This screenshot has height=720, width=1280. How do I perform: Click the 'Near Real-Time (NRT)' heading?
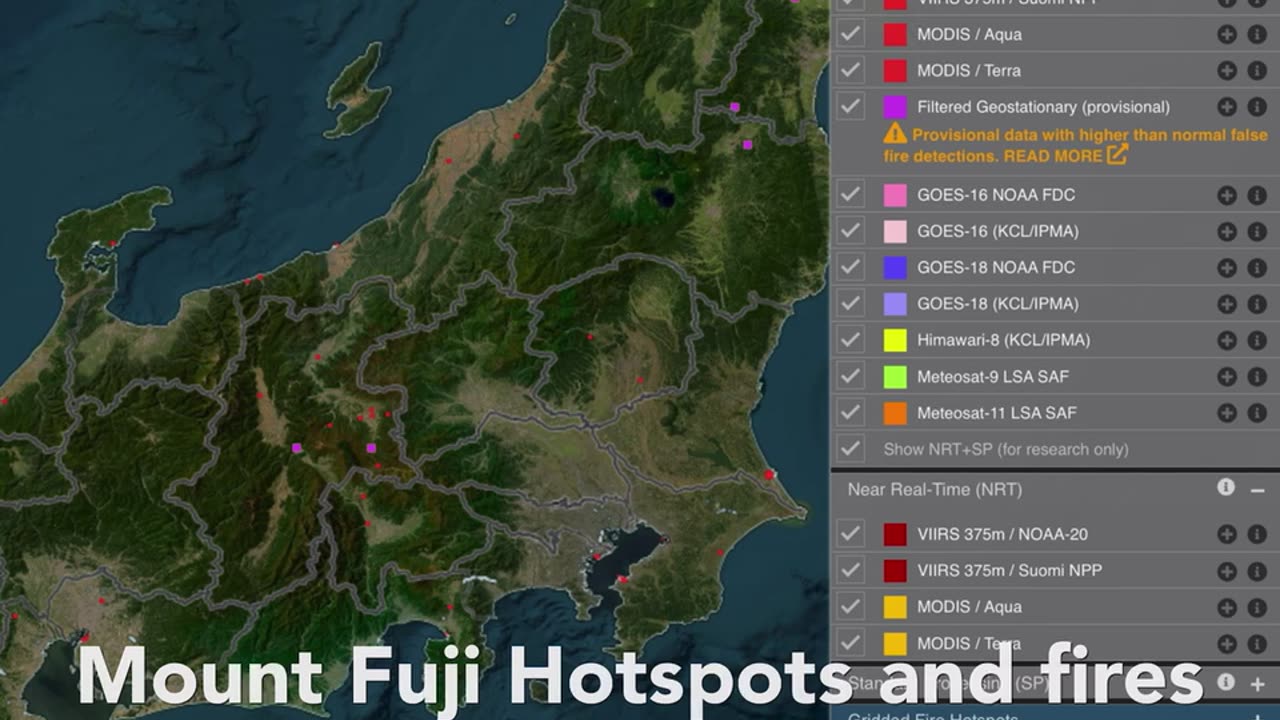point(934,489)
